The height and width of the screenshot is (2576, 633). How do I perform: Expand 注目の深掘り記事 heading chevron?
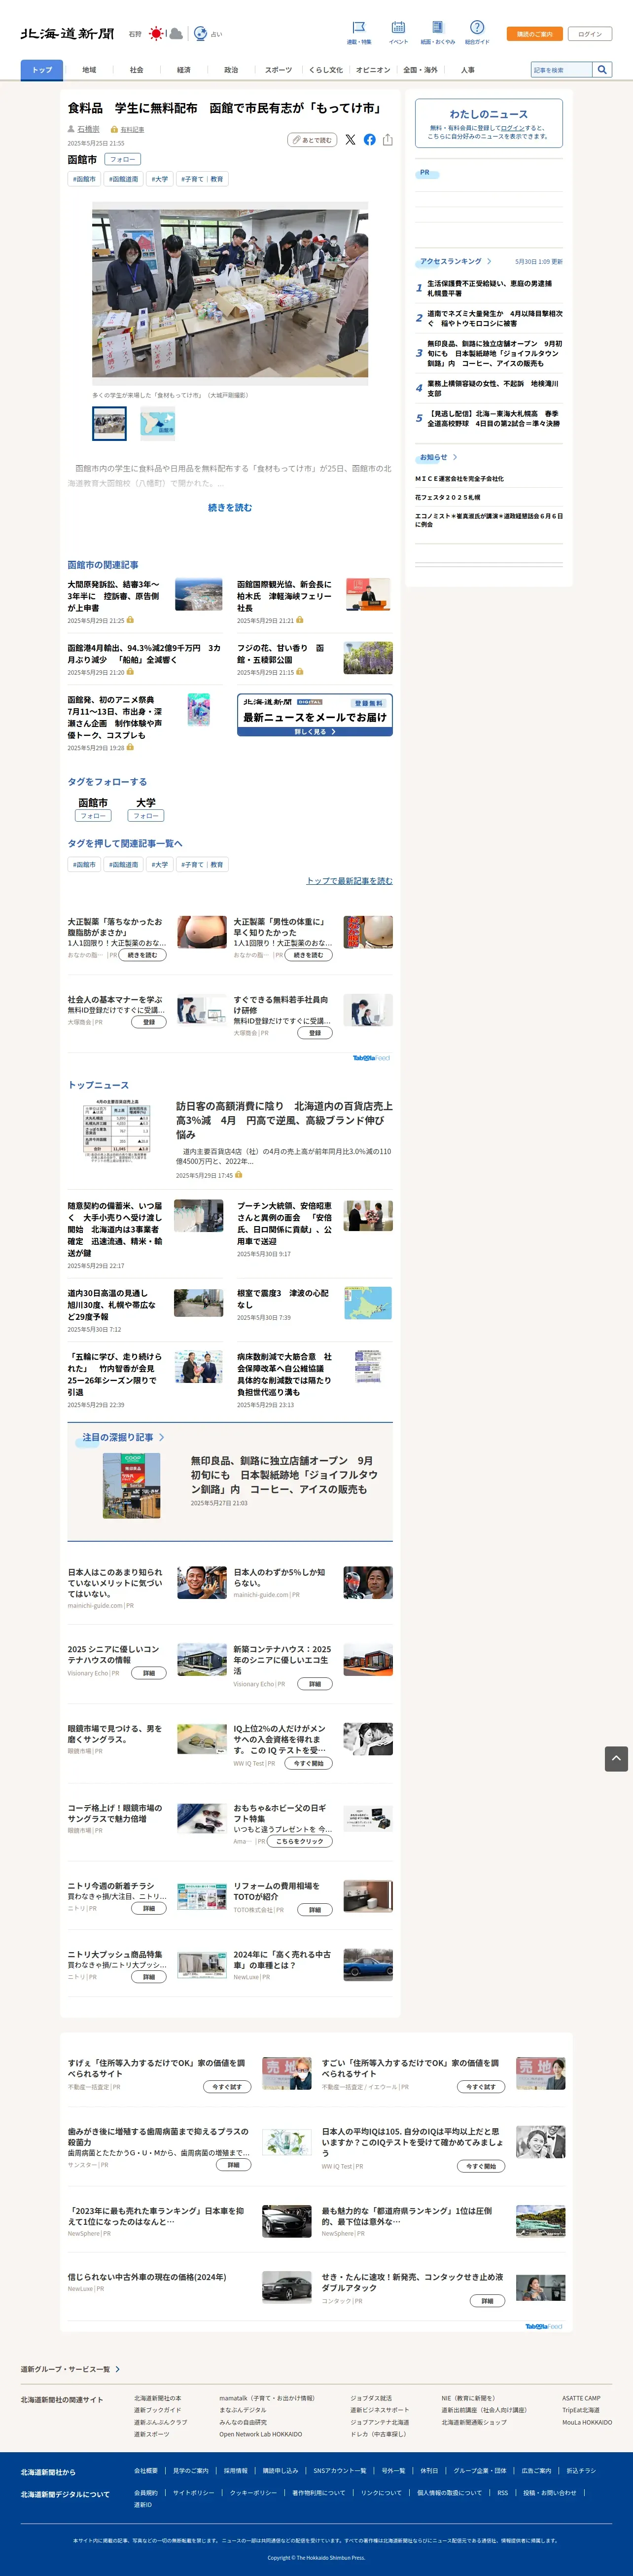click(161, 1437)
